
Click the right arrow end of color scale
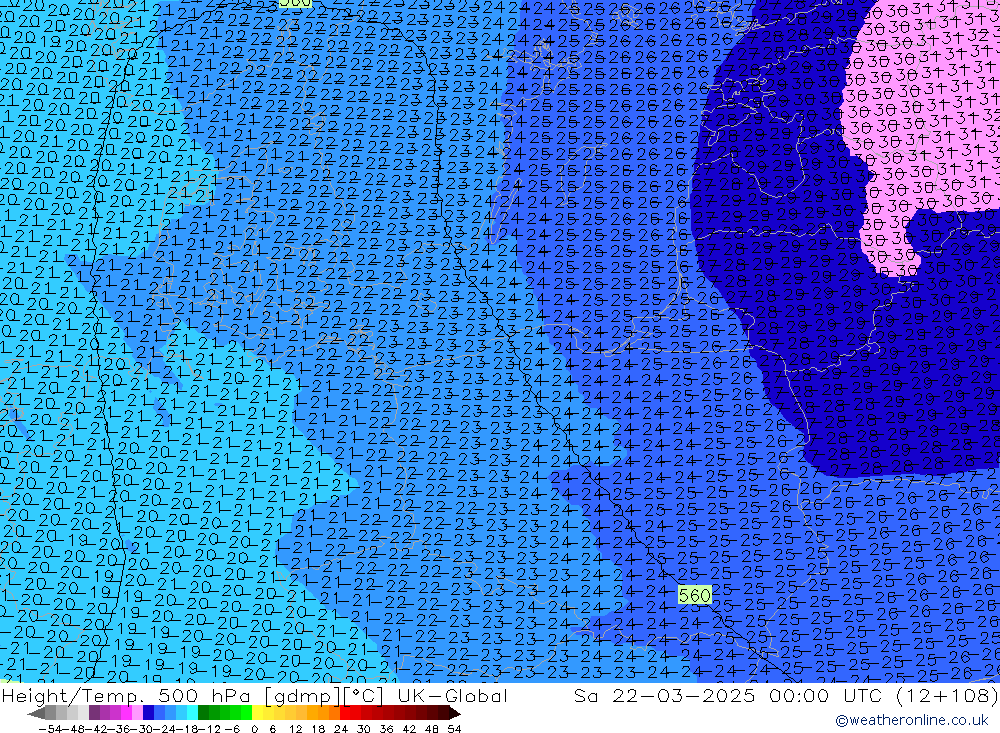(455, 713)
